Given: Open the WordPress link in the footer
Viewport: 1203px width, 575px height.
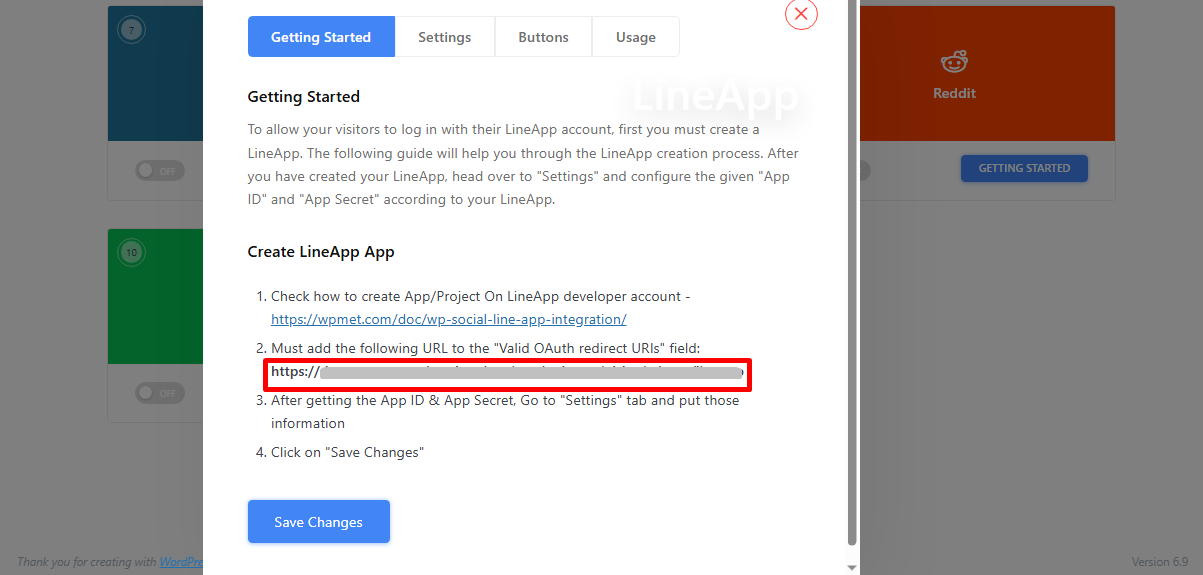Looking at the screenshot, I should [181, 562].
